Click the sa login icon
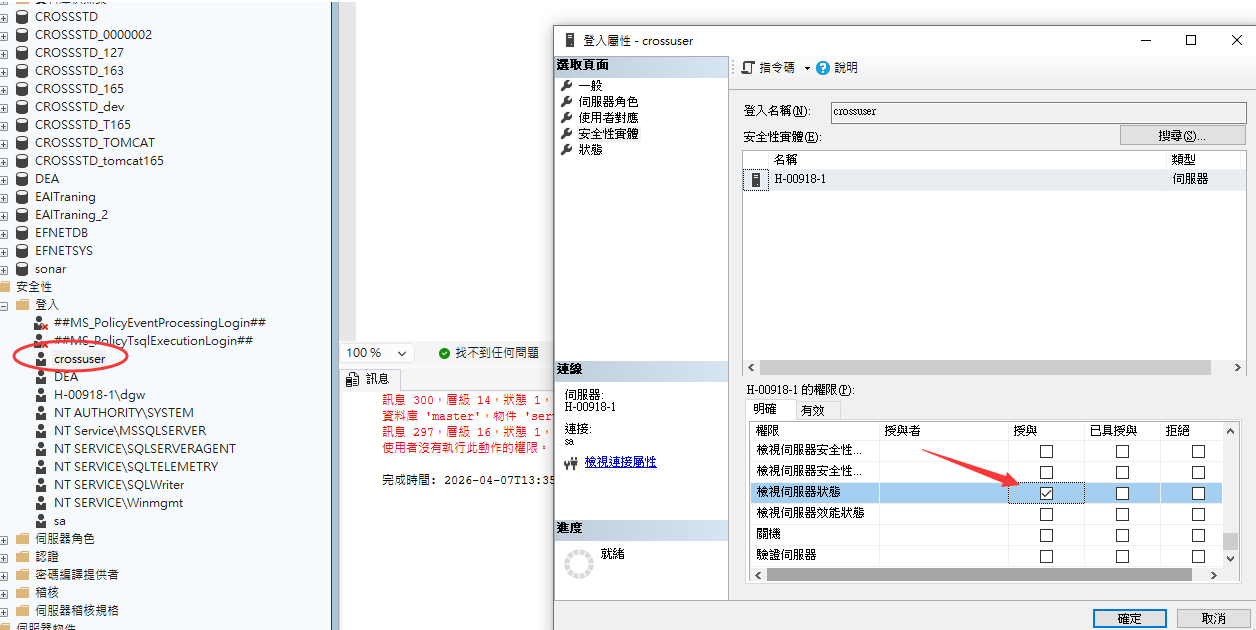Image resolution: width=1256 pixels, height=630 pixels. 41,521
